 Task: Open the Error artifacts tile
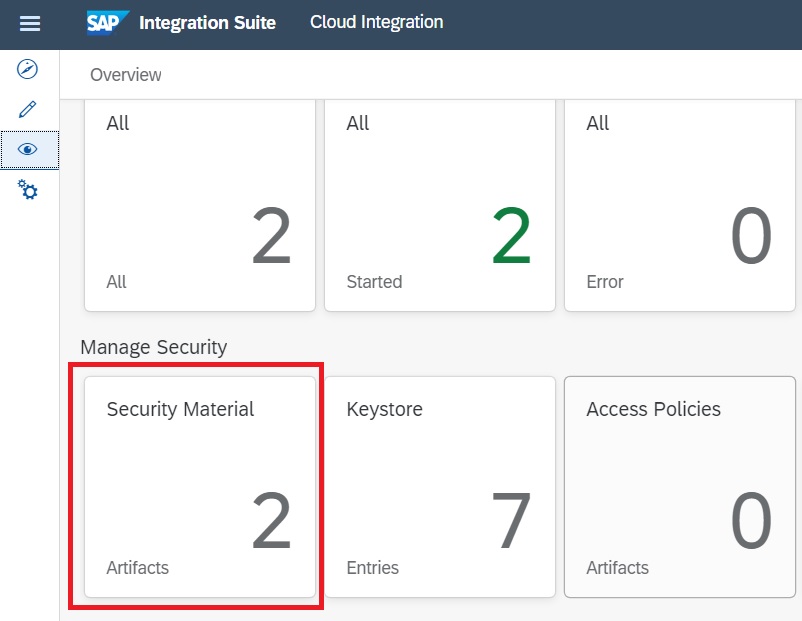pos(680,205)
